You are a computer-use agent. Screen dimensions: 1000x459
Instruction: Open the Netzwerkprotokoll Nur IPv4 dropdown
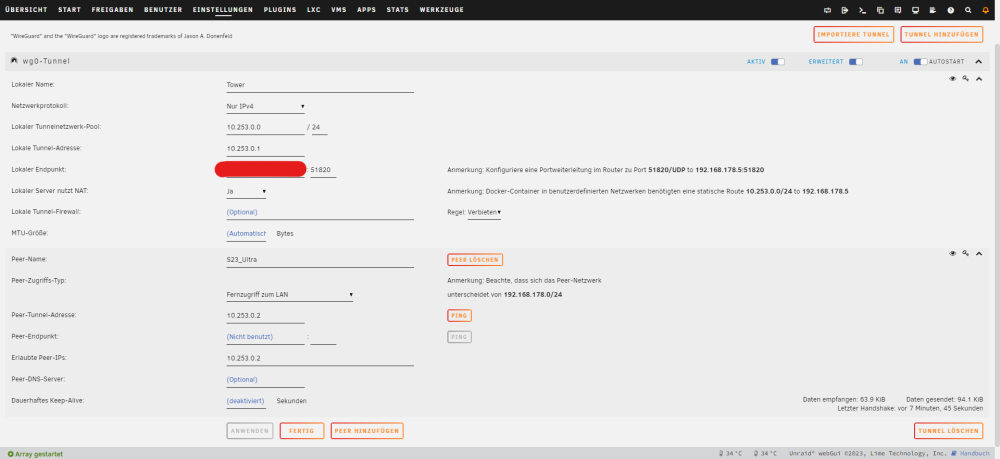(x=265, y=106)
